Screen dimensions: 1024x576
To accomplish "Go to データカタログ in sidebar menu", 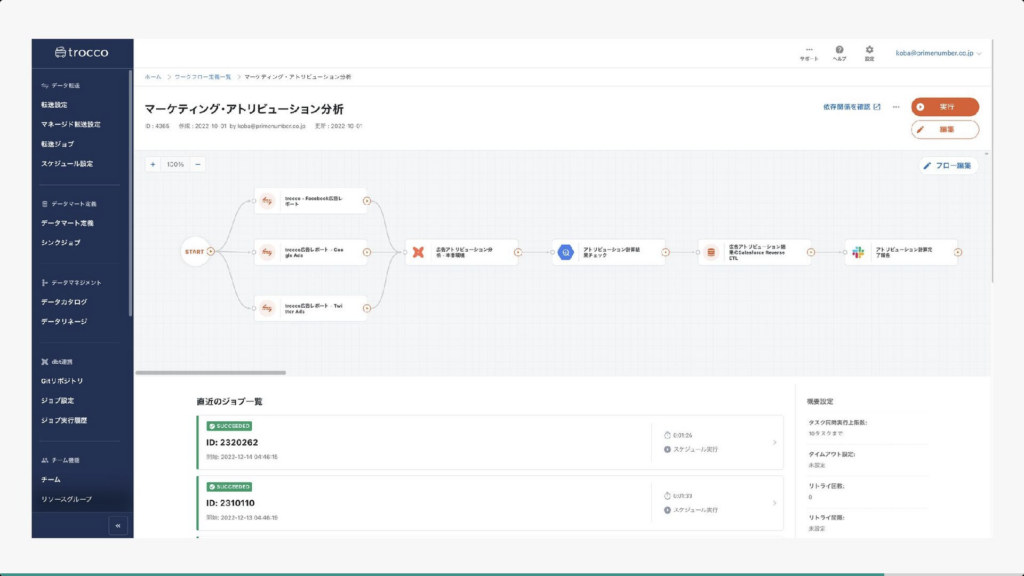I will pyautogui.click(x=64, y=302).
